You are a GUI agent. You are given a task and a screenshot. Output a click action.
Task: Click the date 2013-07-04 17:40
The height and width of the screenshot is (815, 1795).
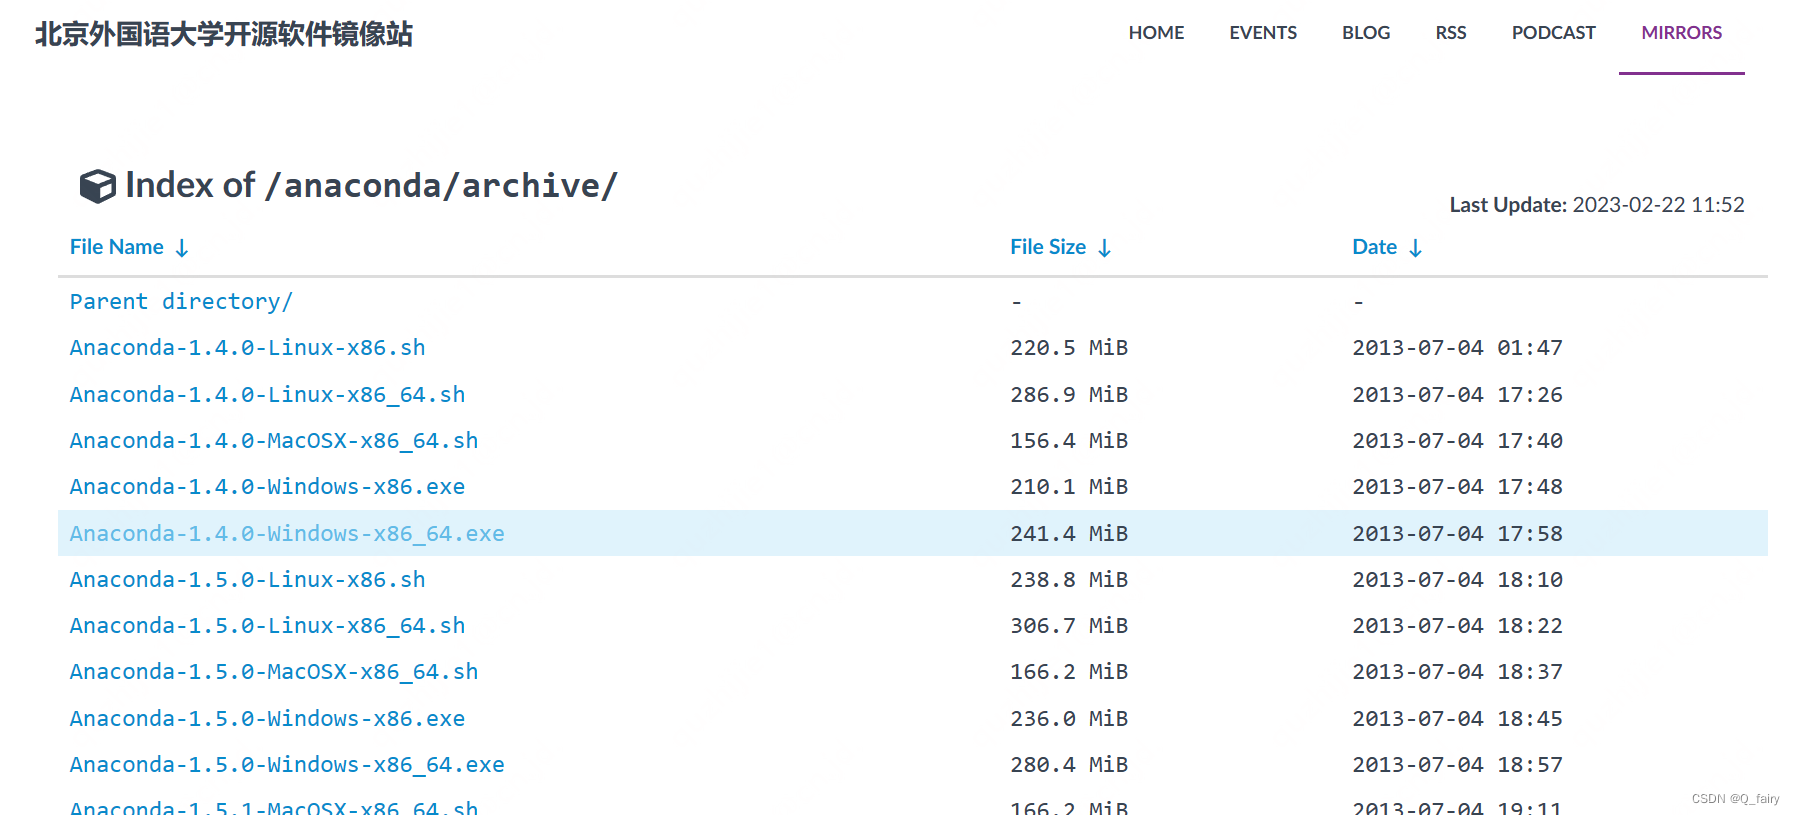point(1457,441)
